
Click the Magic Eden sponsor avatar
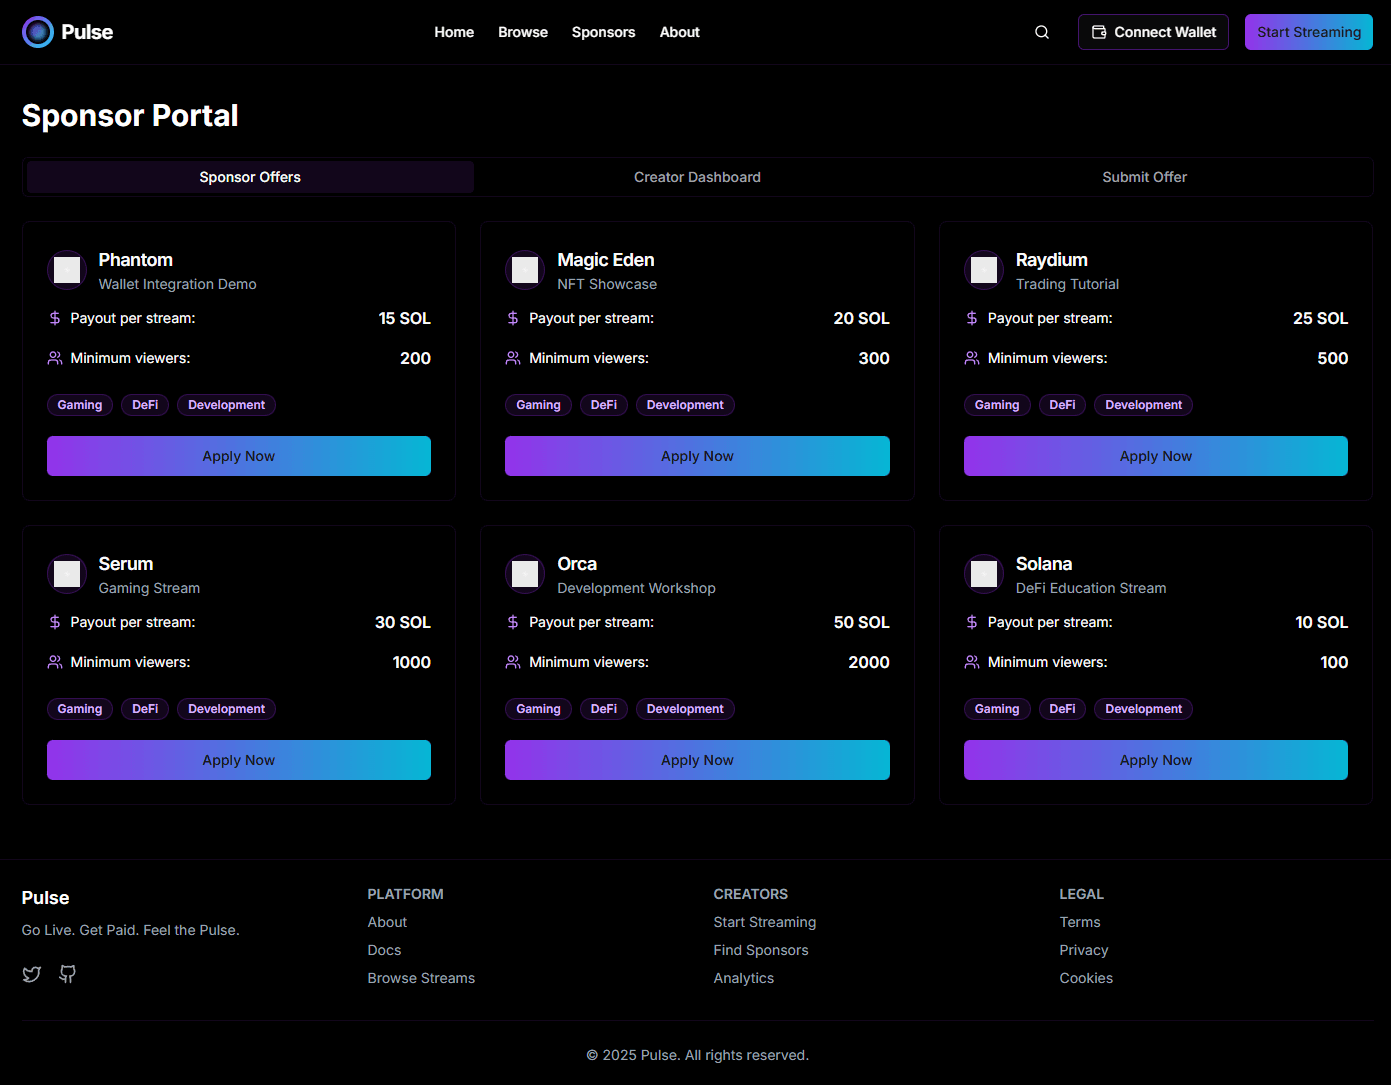[x=525, y=270]
